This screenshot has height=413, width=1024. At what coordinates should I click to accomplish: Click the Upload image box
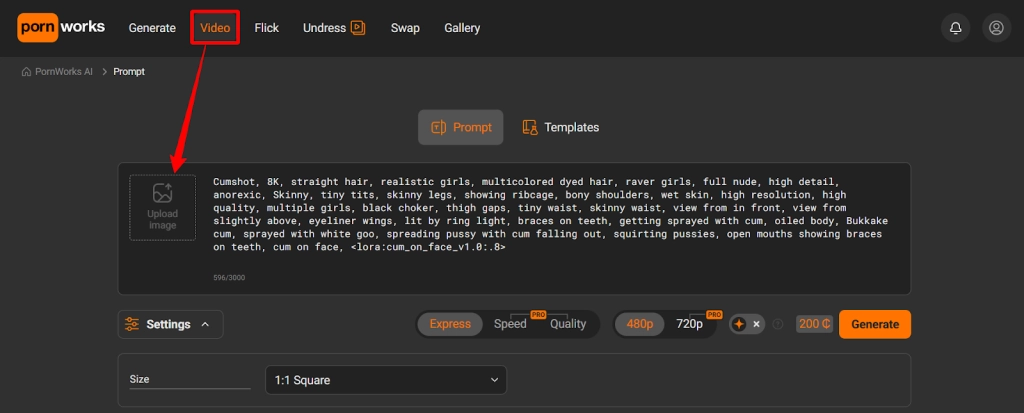(163, 208)
